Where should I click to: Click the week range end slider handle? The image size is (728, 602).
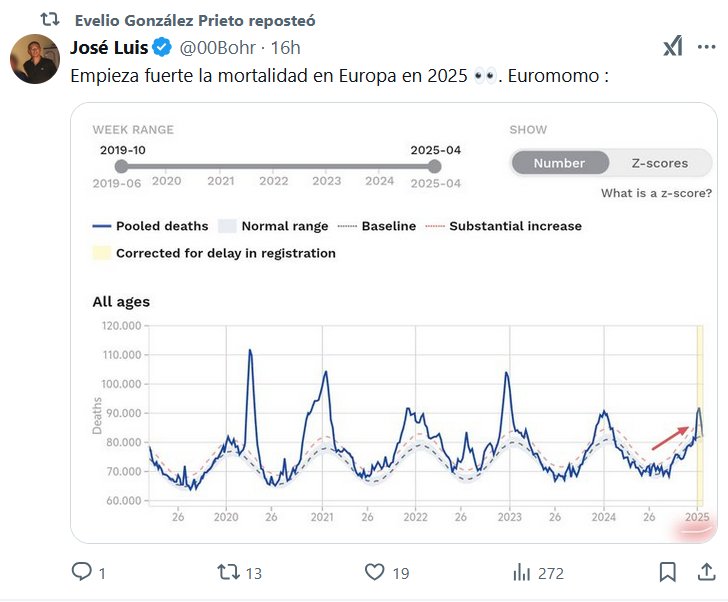tap(436, 167)
